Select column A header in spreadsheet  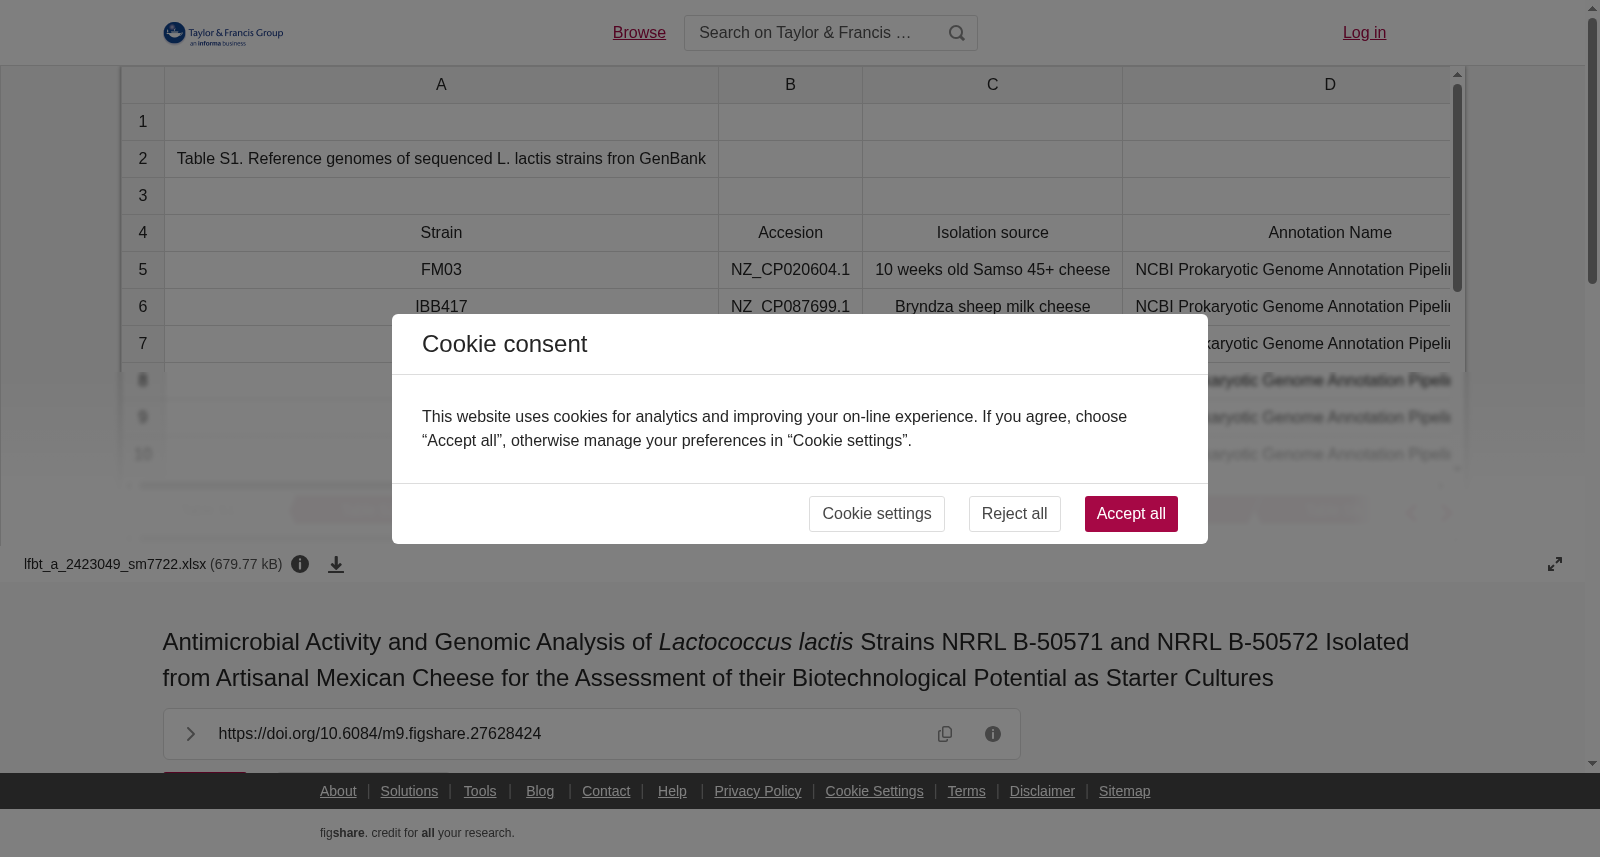pyautogui.click(x=441, y=85)
